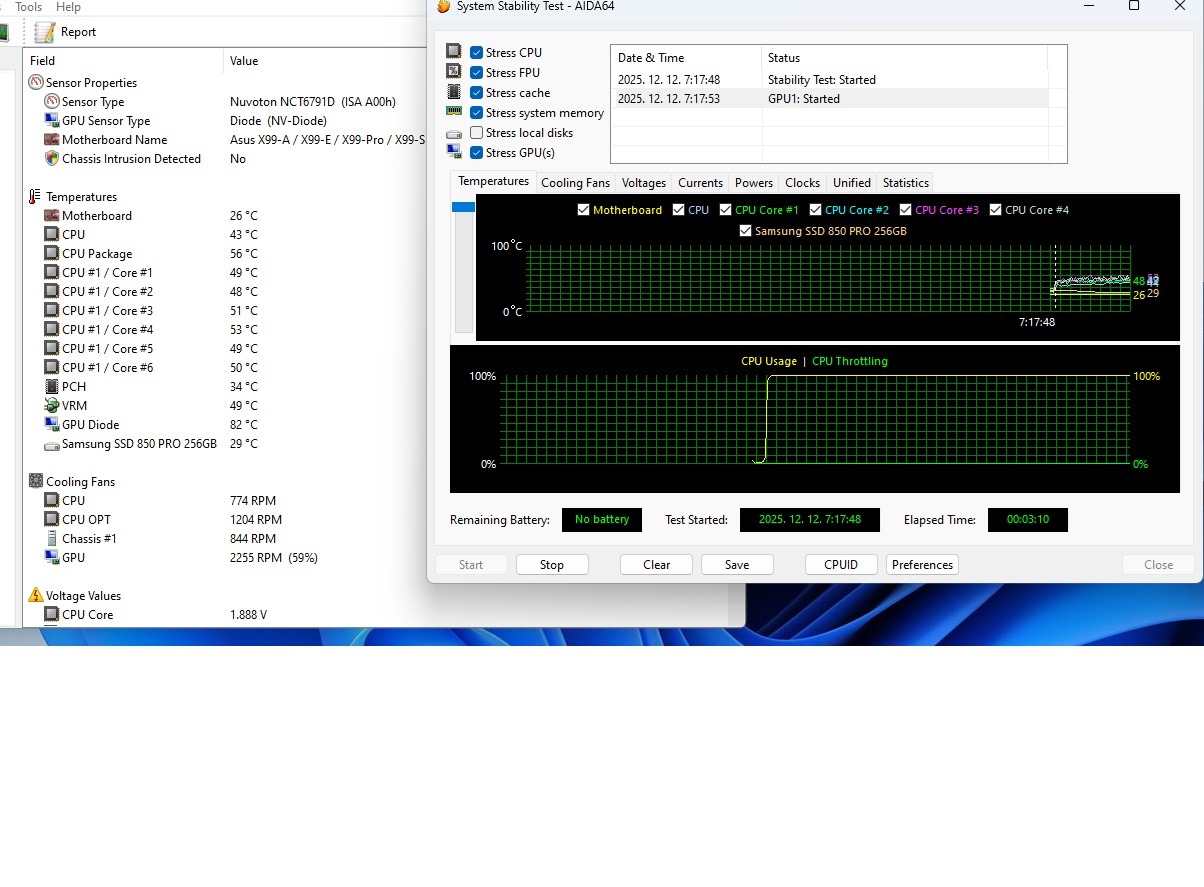Click the Report icon in AIDA64 toolbar
Image resolution: width=1204 pixels, height=887 pixels.
[45, 32]
